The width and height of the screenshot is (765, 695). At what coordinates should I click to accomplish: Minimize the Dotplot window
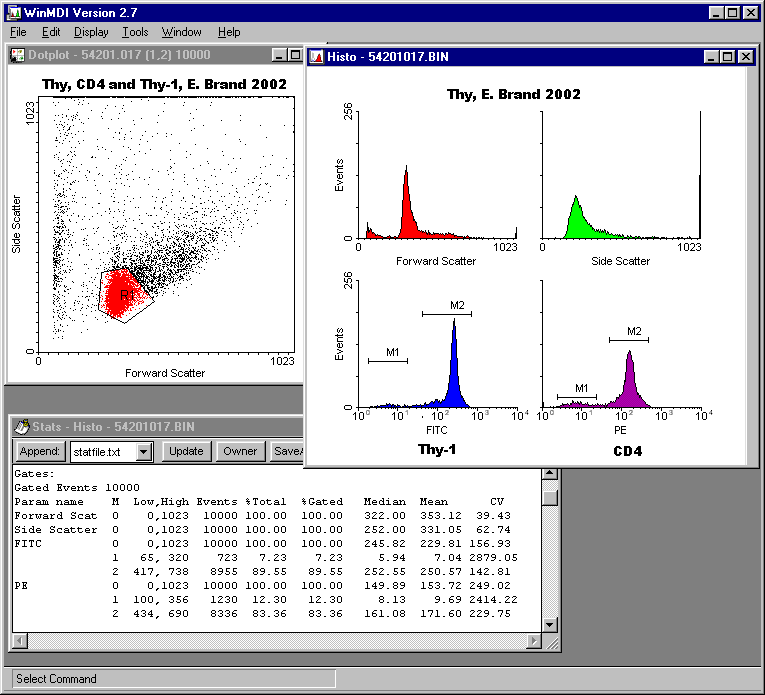[279, 56]
